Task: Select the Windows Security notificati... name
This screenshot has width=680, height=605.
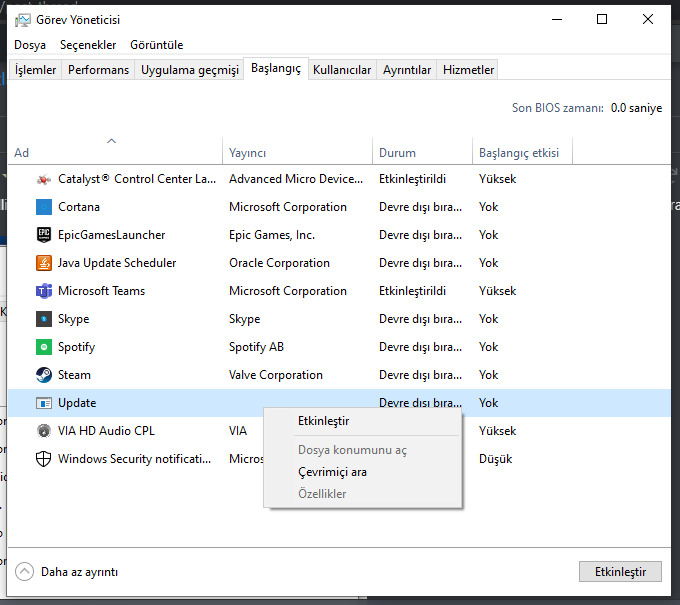Action: [x=134, y=459]
